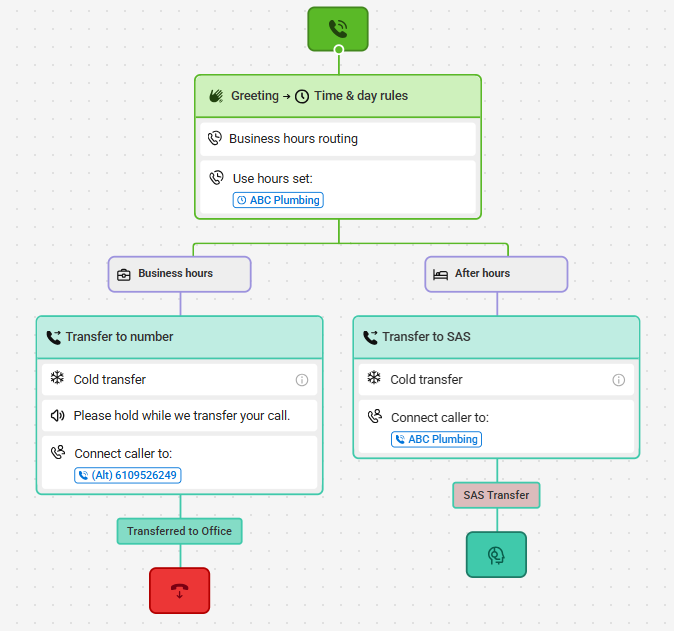Click clock icon next to Time & day rules
The width and height of the screenshot is (674, 631).
pos(302,96)
